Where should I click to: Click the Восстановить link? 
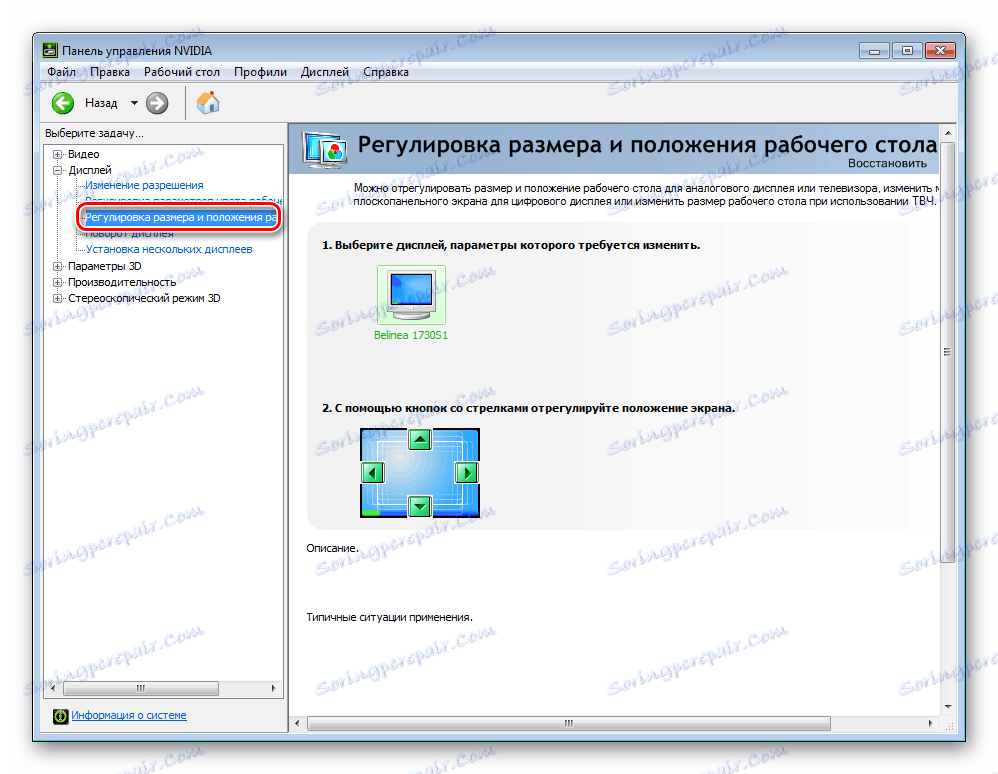click(x=887, y=164)
